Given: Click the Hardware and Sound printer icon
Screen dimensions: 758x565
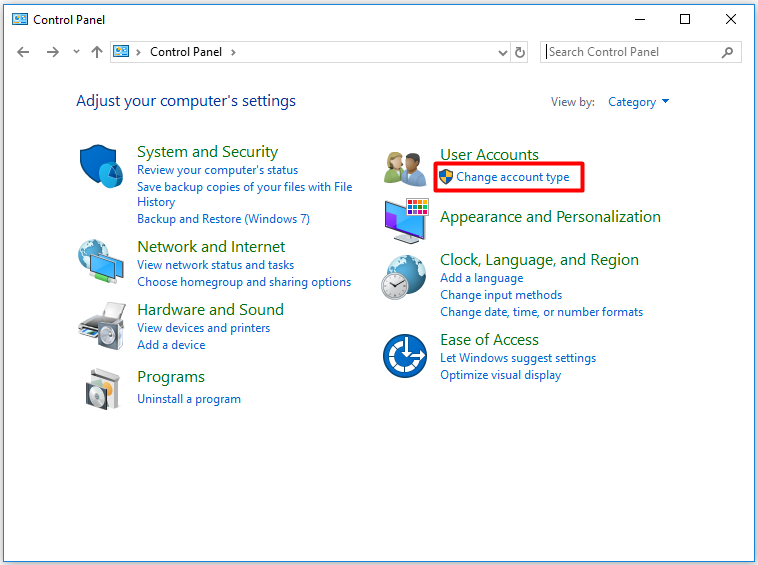Looking at the screenshot, I should [x=100, y=323].
